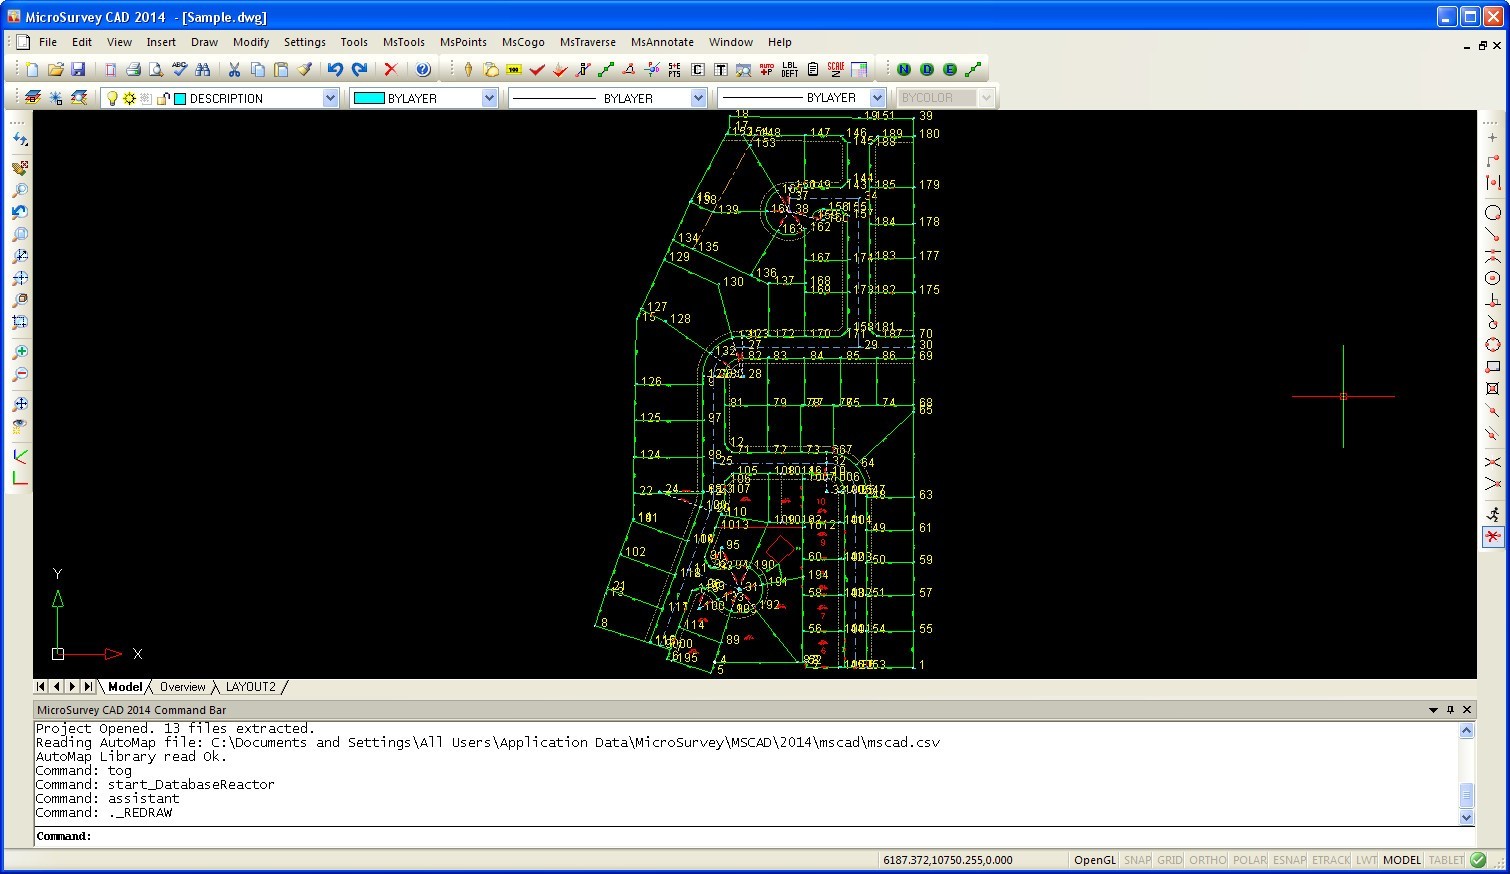Click the Paste clipboard icon
The height and width of the screenshot is (874, 1510).
point(281,69)
